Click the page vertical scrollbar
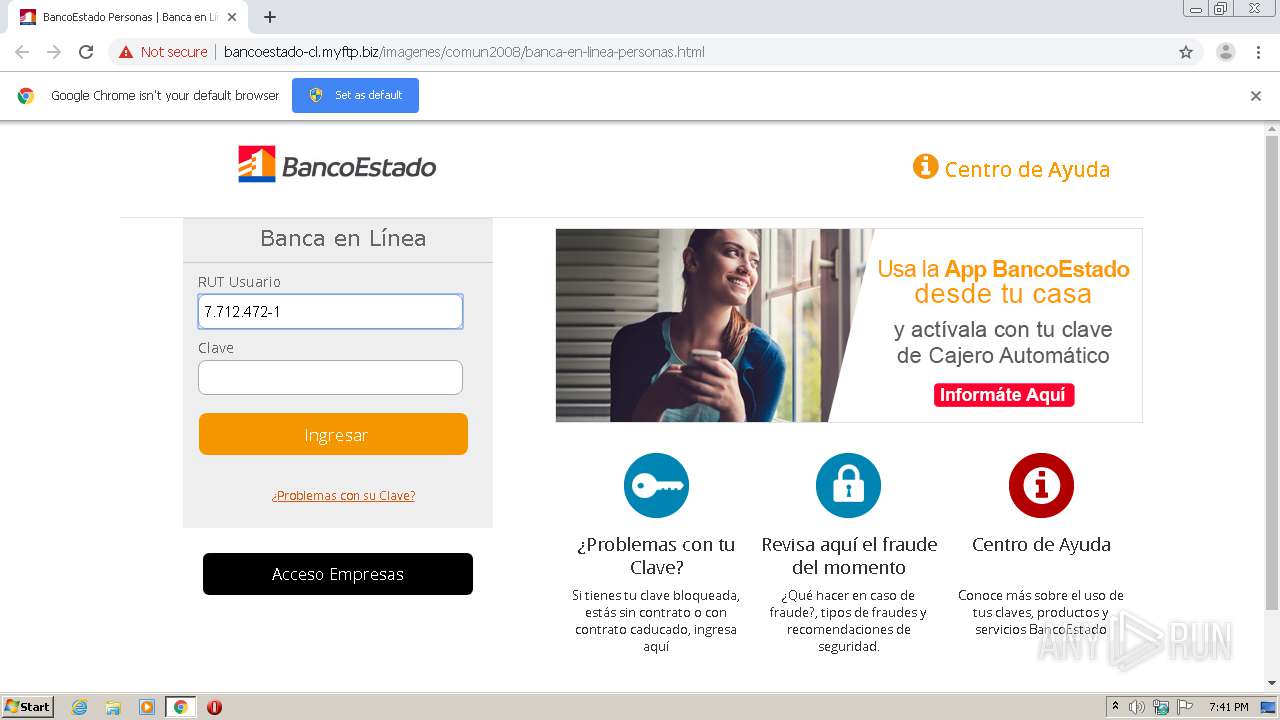1280x720 pixels. point(1272,372)
